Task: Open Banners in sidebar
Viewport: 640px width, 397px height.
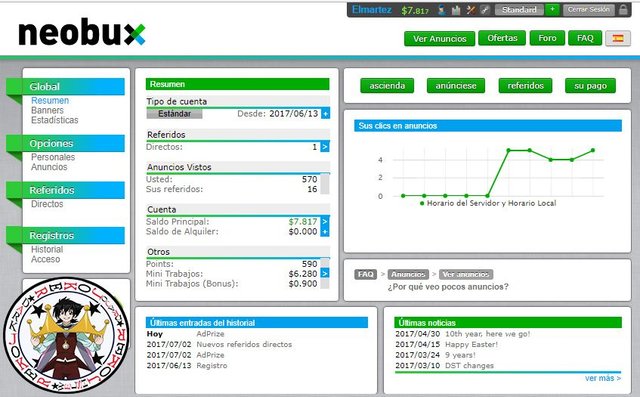Action: (47, 110)
